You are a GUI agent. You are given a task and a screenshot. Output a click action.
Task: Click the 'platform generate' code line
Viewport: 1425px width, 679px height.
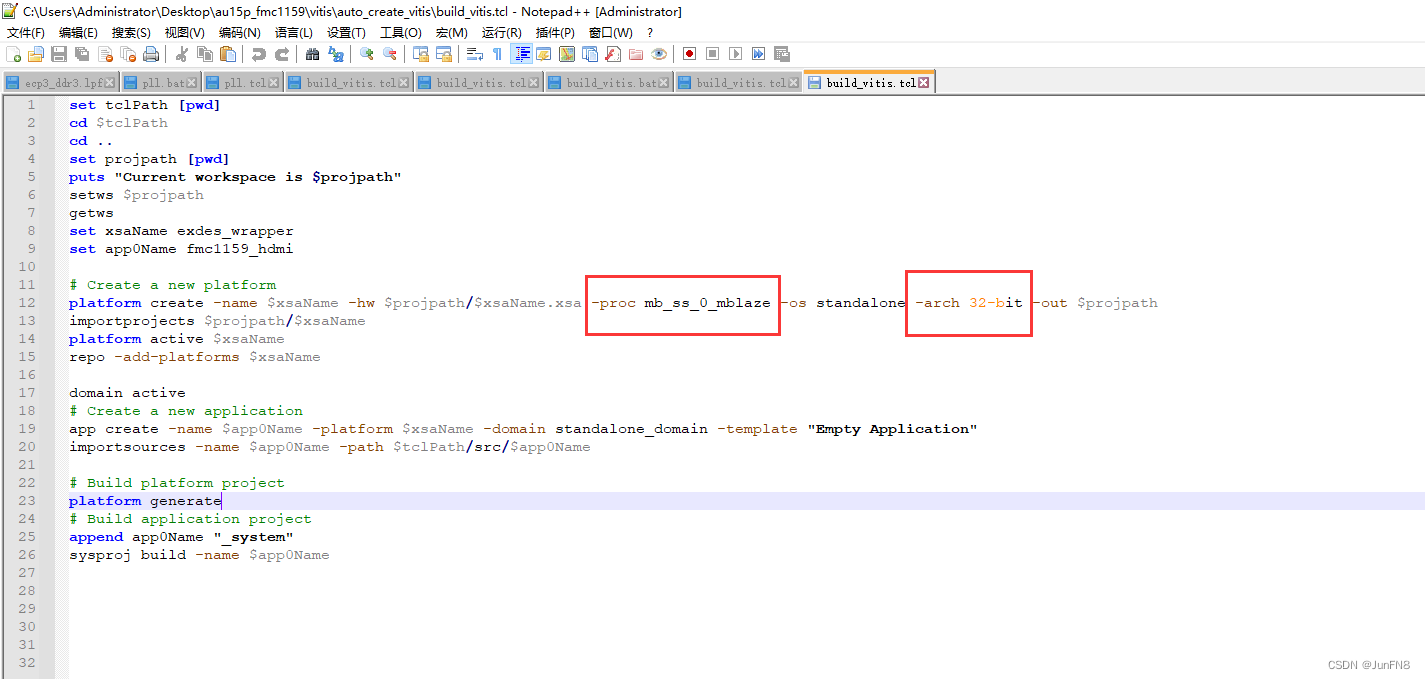(x=145, y=501)
